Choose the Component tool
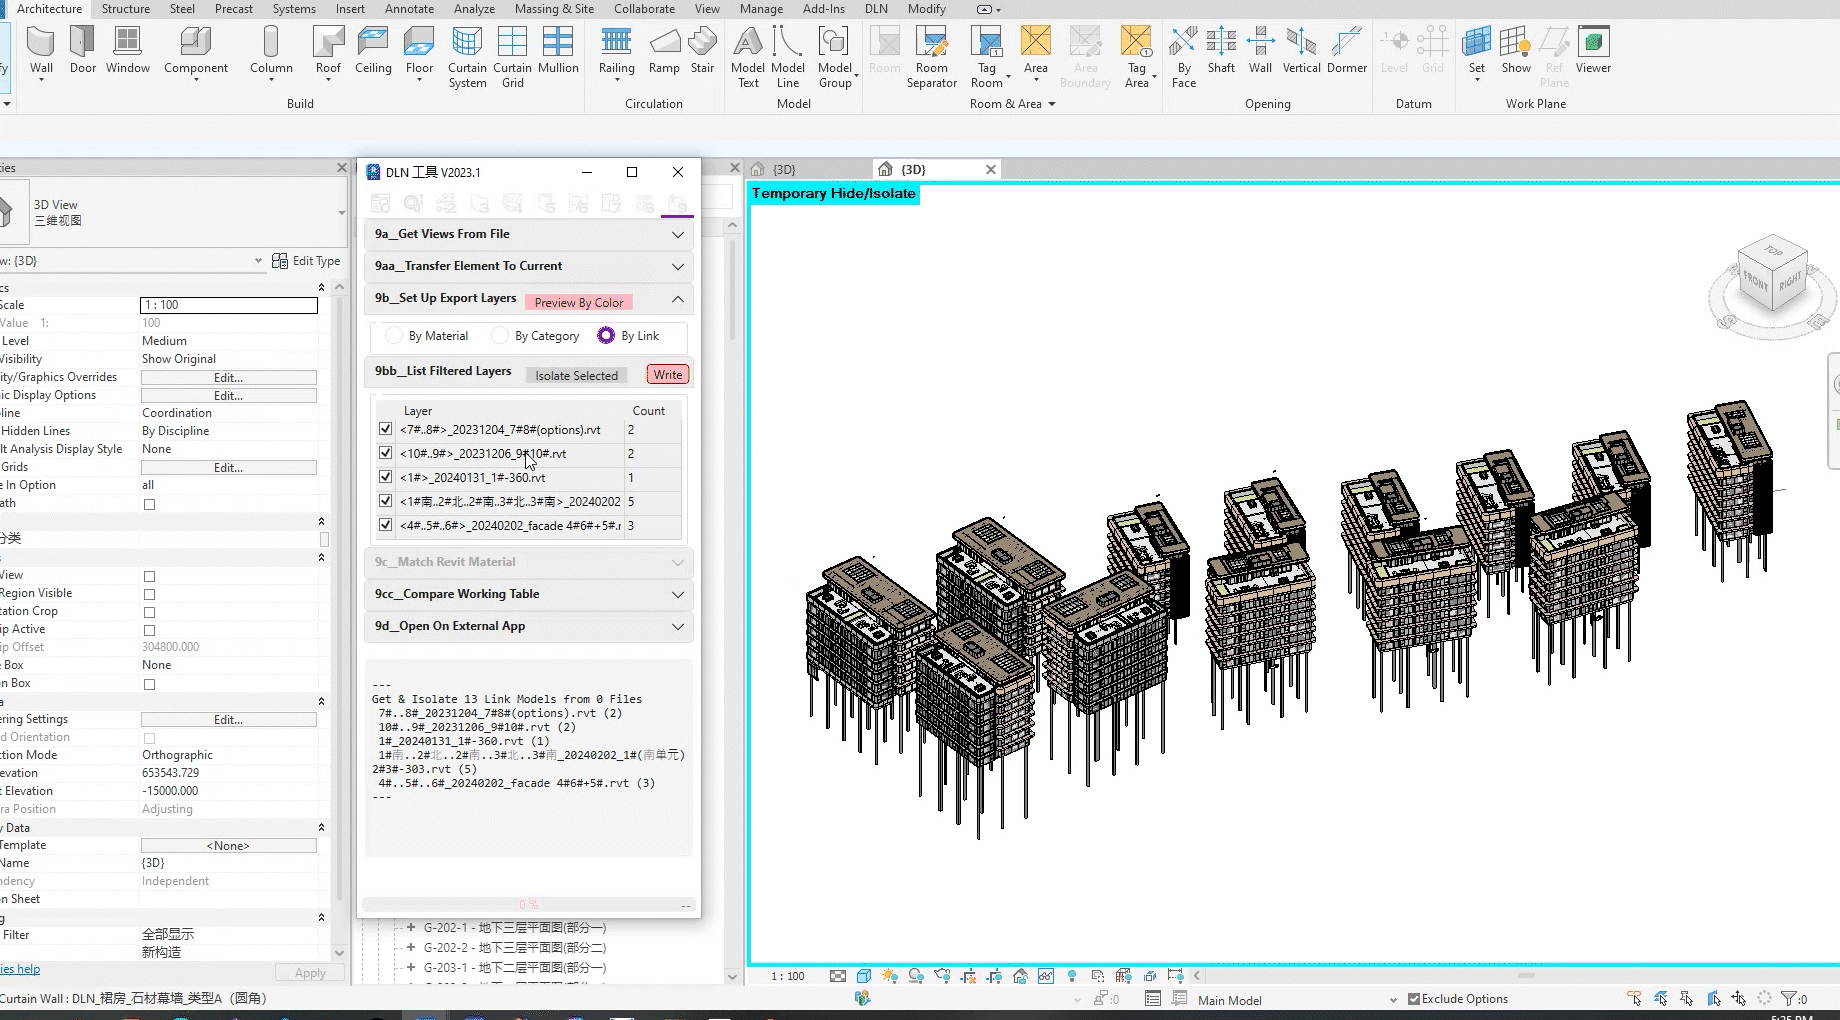 click(196, 51)
